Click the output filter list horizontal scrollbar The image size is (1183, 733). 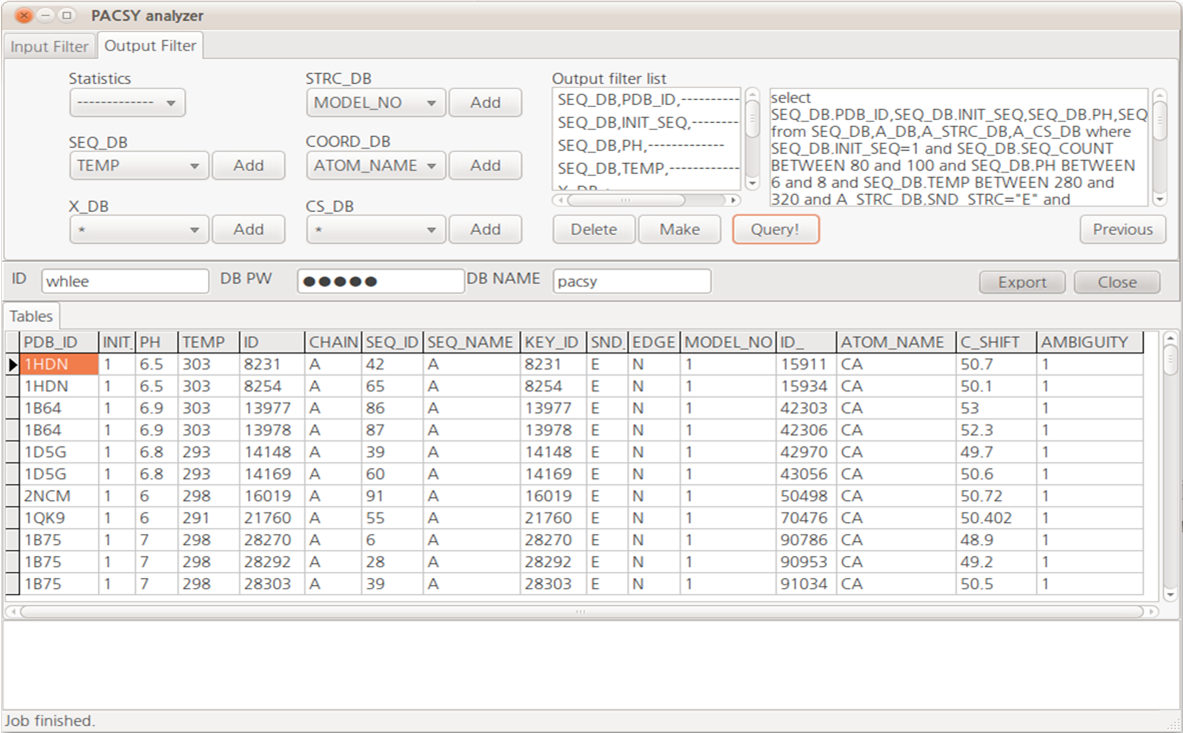pyautogui.click(x=646, y=200)
